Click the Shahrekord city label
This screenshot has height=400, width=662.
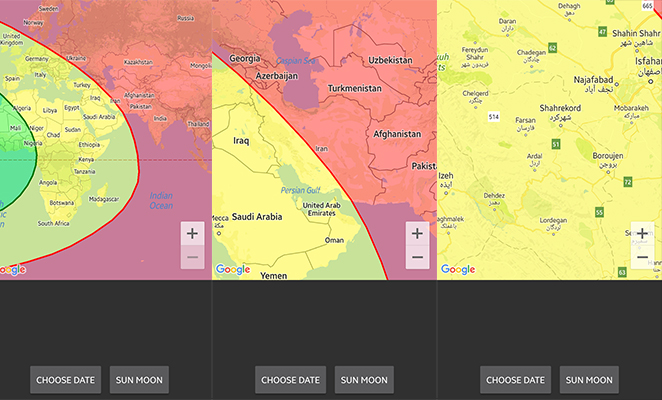point(560,112)
